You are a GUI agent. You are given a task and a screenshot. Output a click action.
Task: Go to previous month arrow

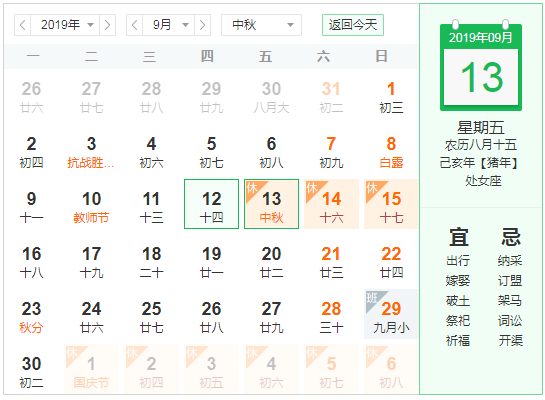(x=135, y=25)
